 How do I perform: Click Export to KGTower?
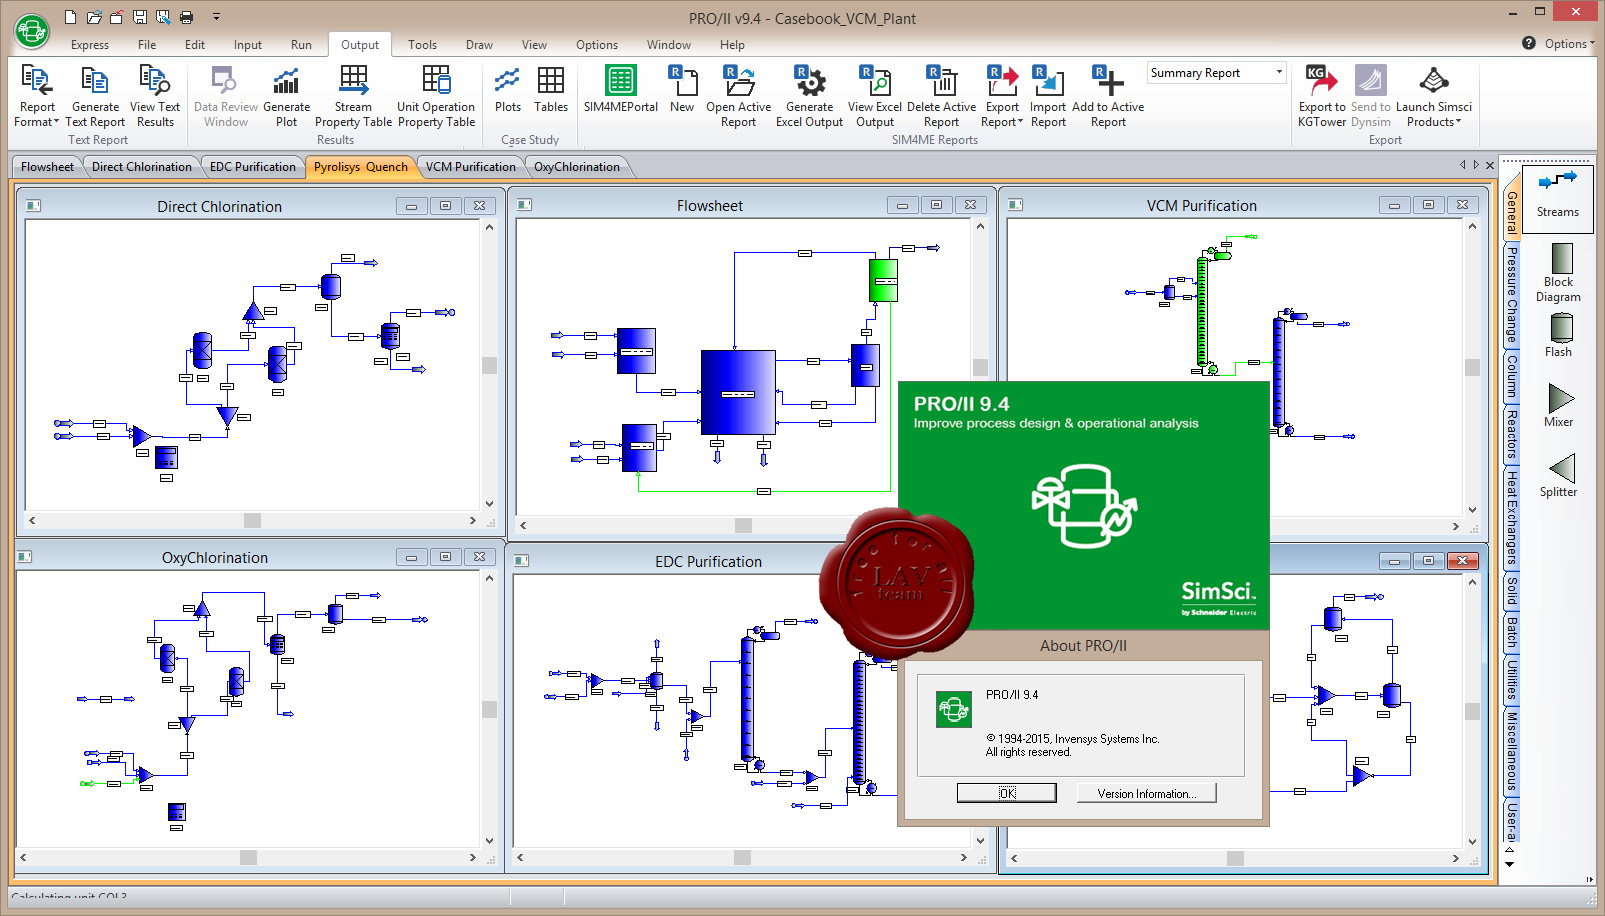[1322, 96]
